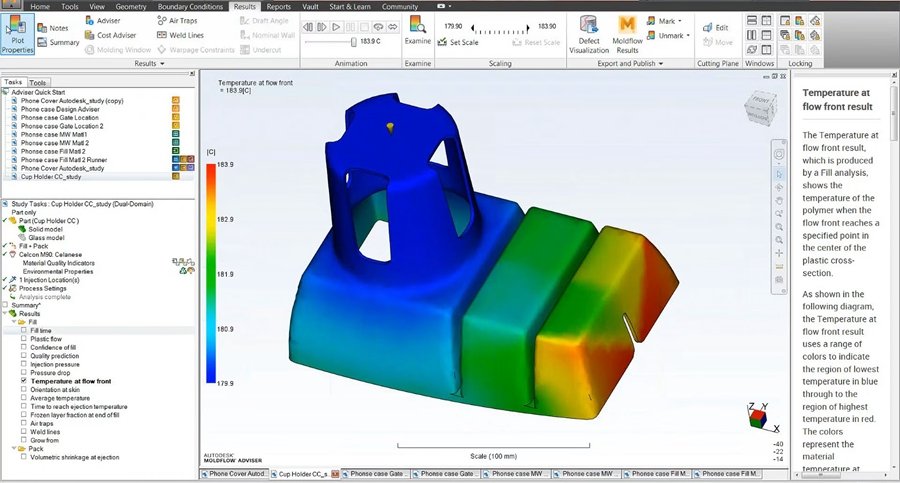900x483 pixels.
Task: Enable the Plastic flow result
Action: click(x=24, y=339)
